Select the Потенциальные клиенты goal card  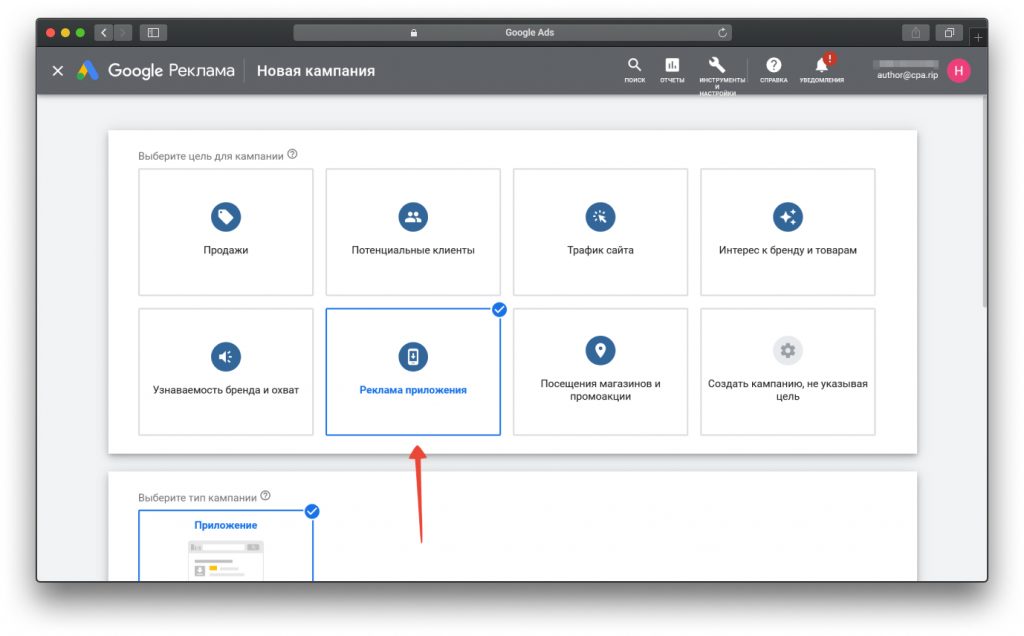click(413, 232)
